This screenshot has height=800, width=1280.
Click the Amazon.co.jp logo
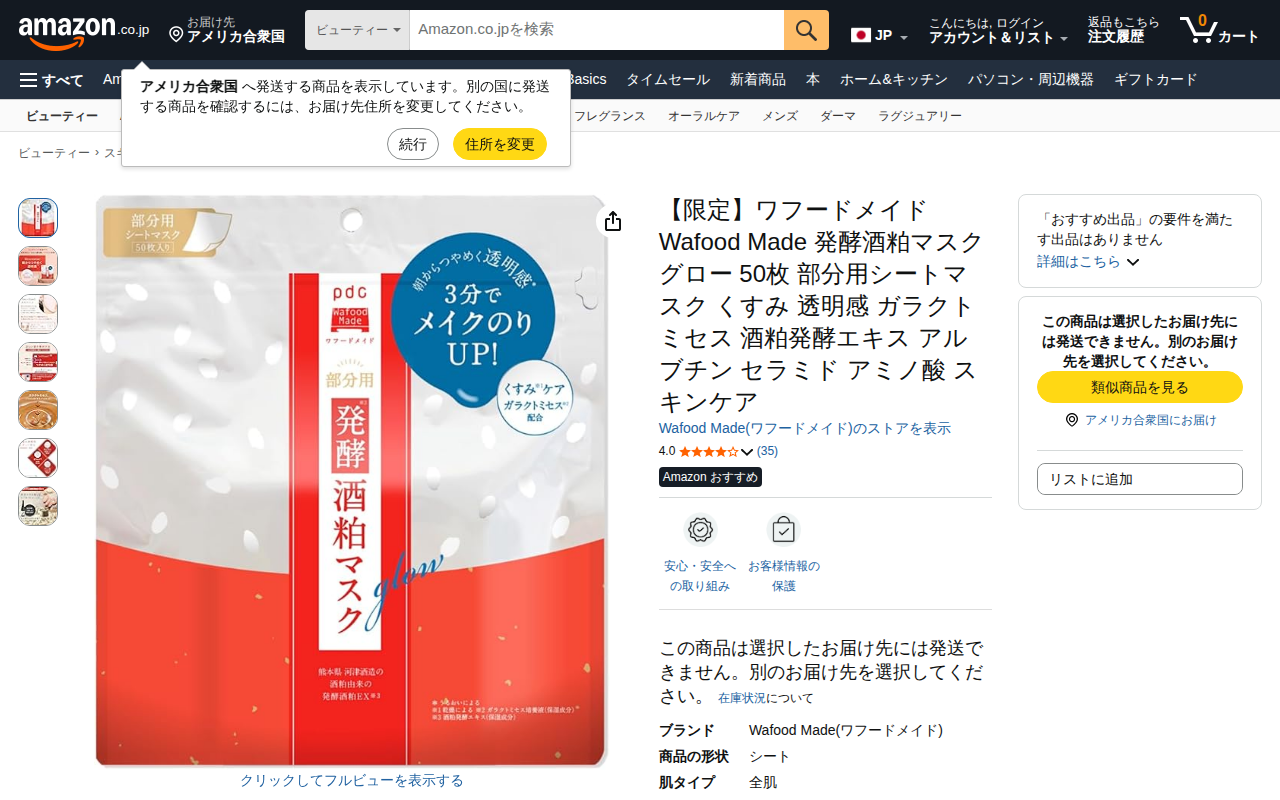[83, 31]
